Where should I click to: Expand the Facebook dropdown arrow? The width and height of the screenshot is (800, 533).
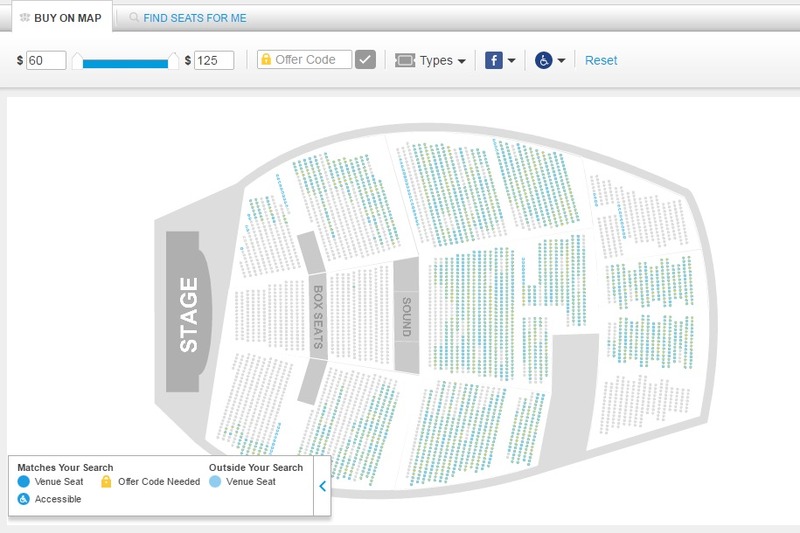tap(511, 61)
